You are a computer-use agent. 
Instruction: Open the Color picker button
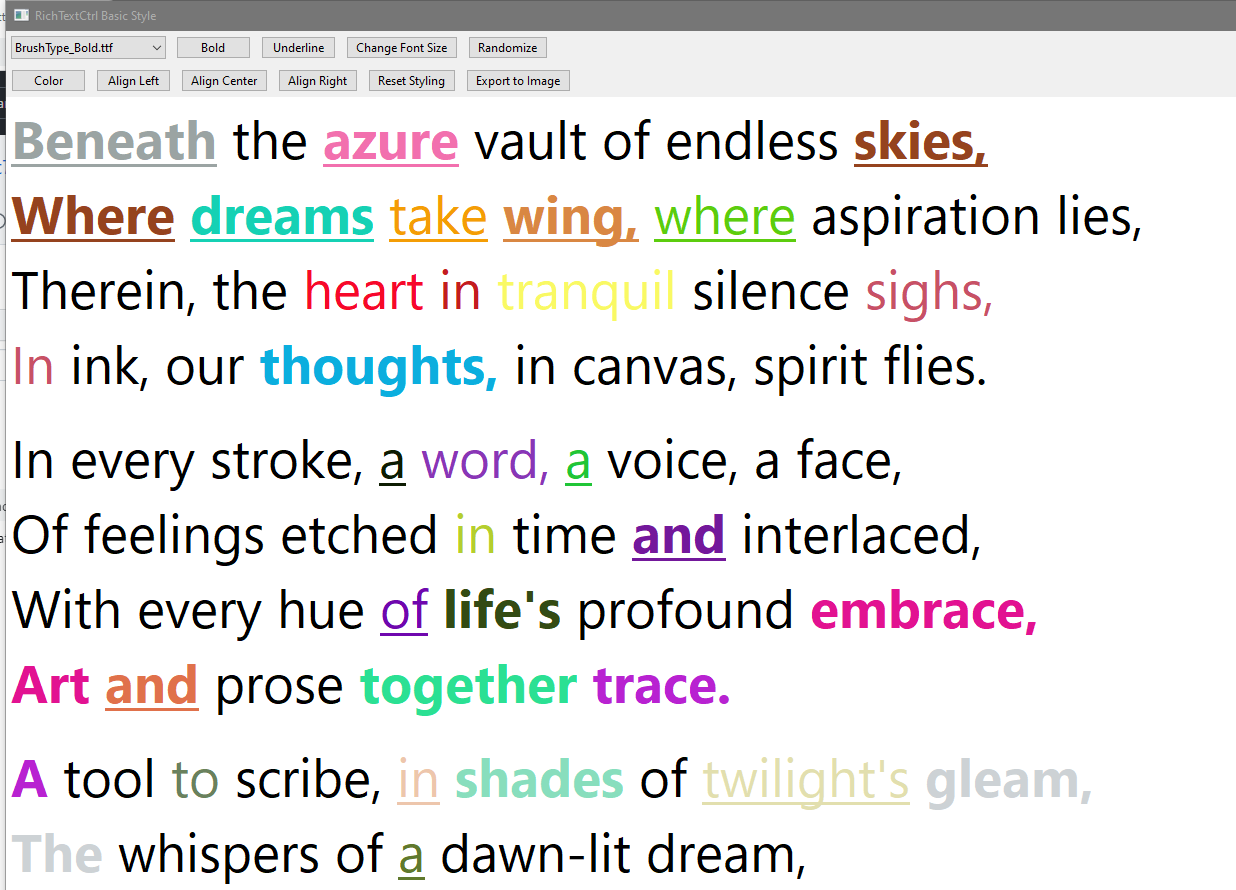tap(48, 80)
